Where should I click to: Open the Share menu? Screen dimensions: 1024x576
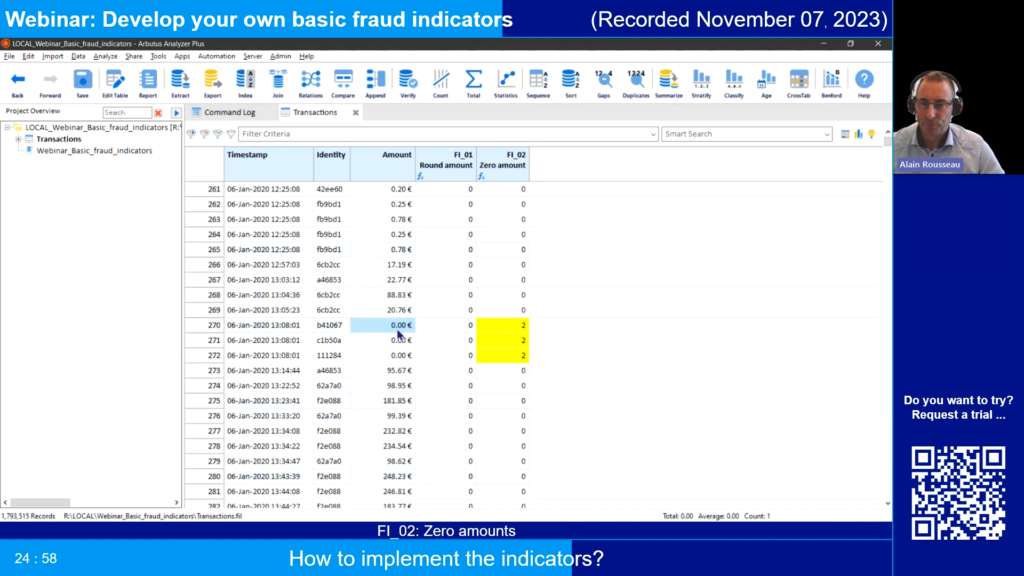click(134, 56)
